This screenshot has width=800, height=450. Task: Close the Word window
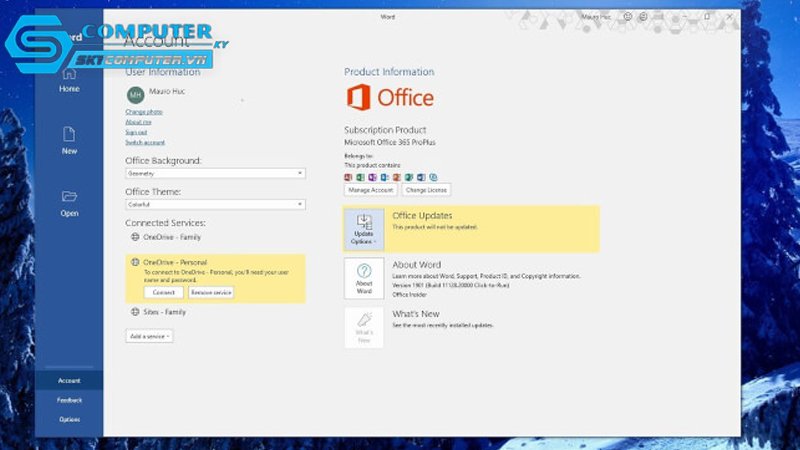[x=730, y=16]
